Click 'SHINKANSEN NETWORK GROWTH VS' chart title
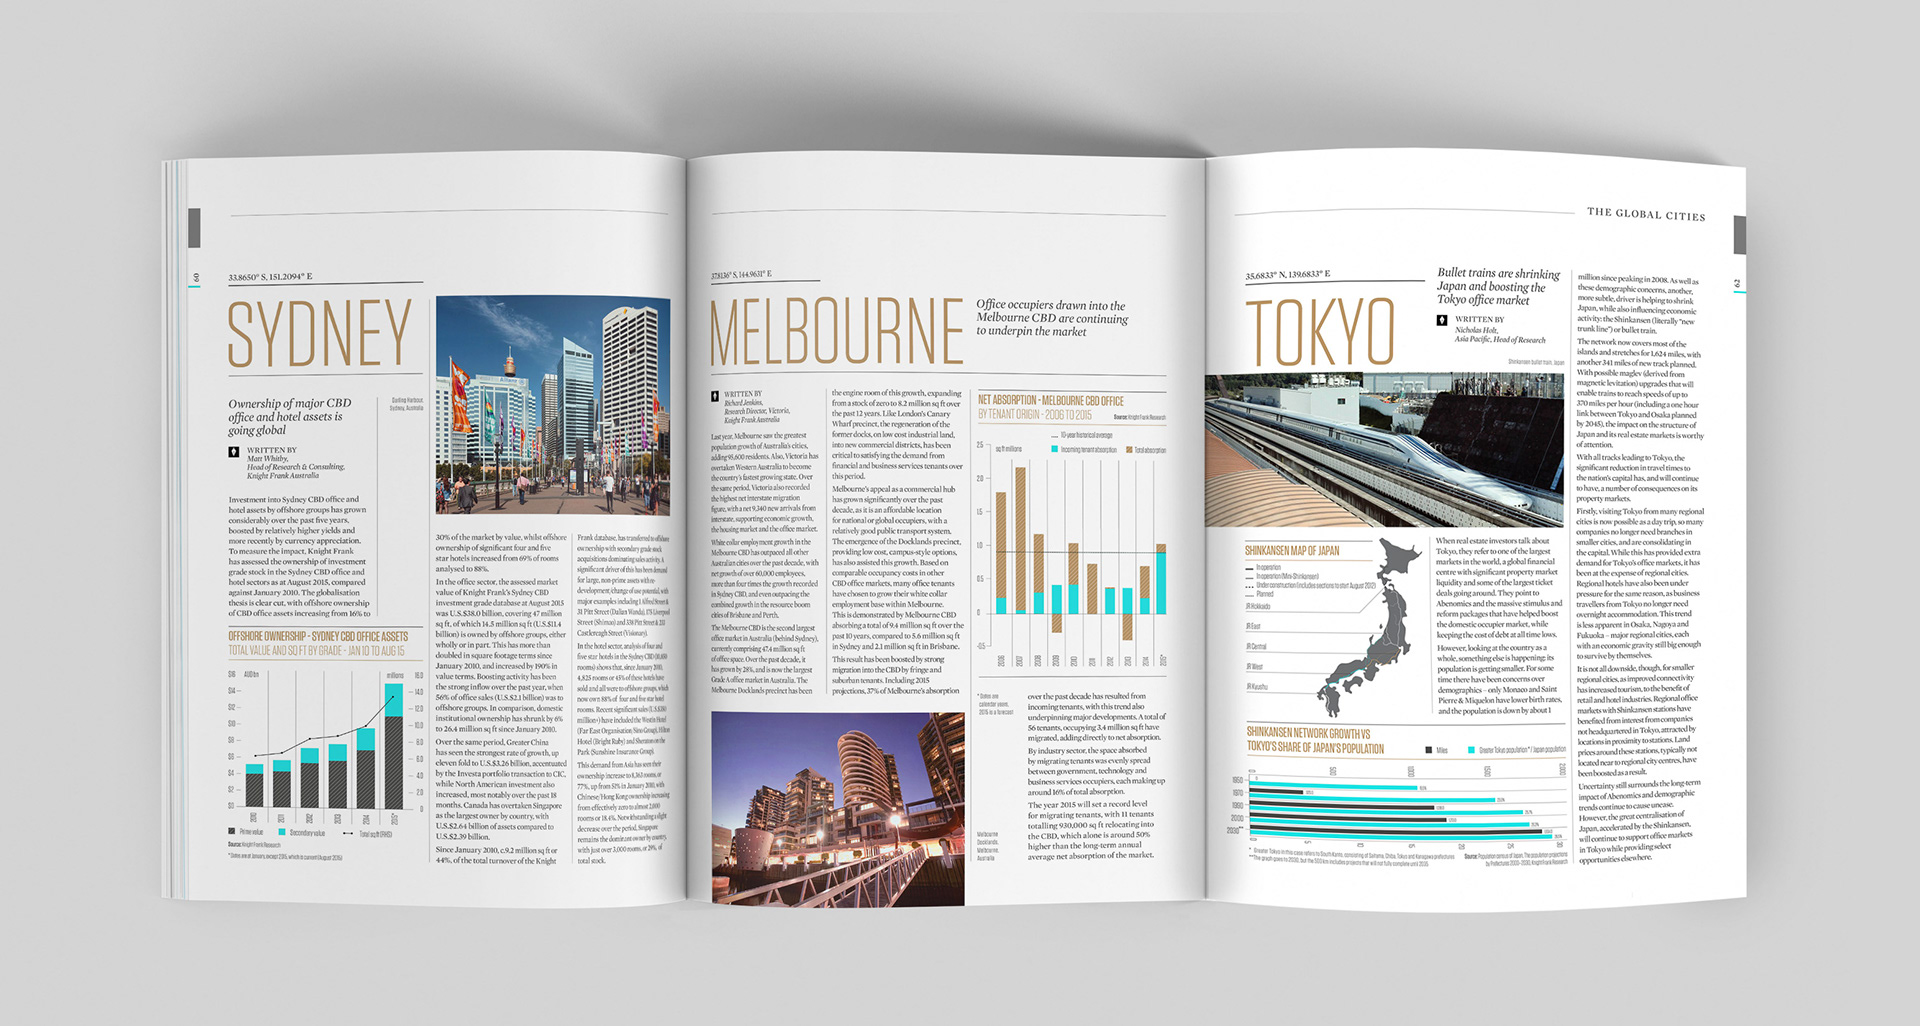The height and width of the screenshot is (1026, 1920). tap(1308, 733)
